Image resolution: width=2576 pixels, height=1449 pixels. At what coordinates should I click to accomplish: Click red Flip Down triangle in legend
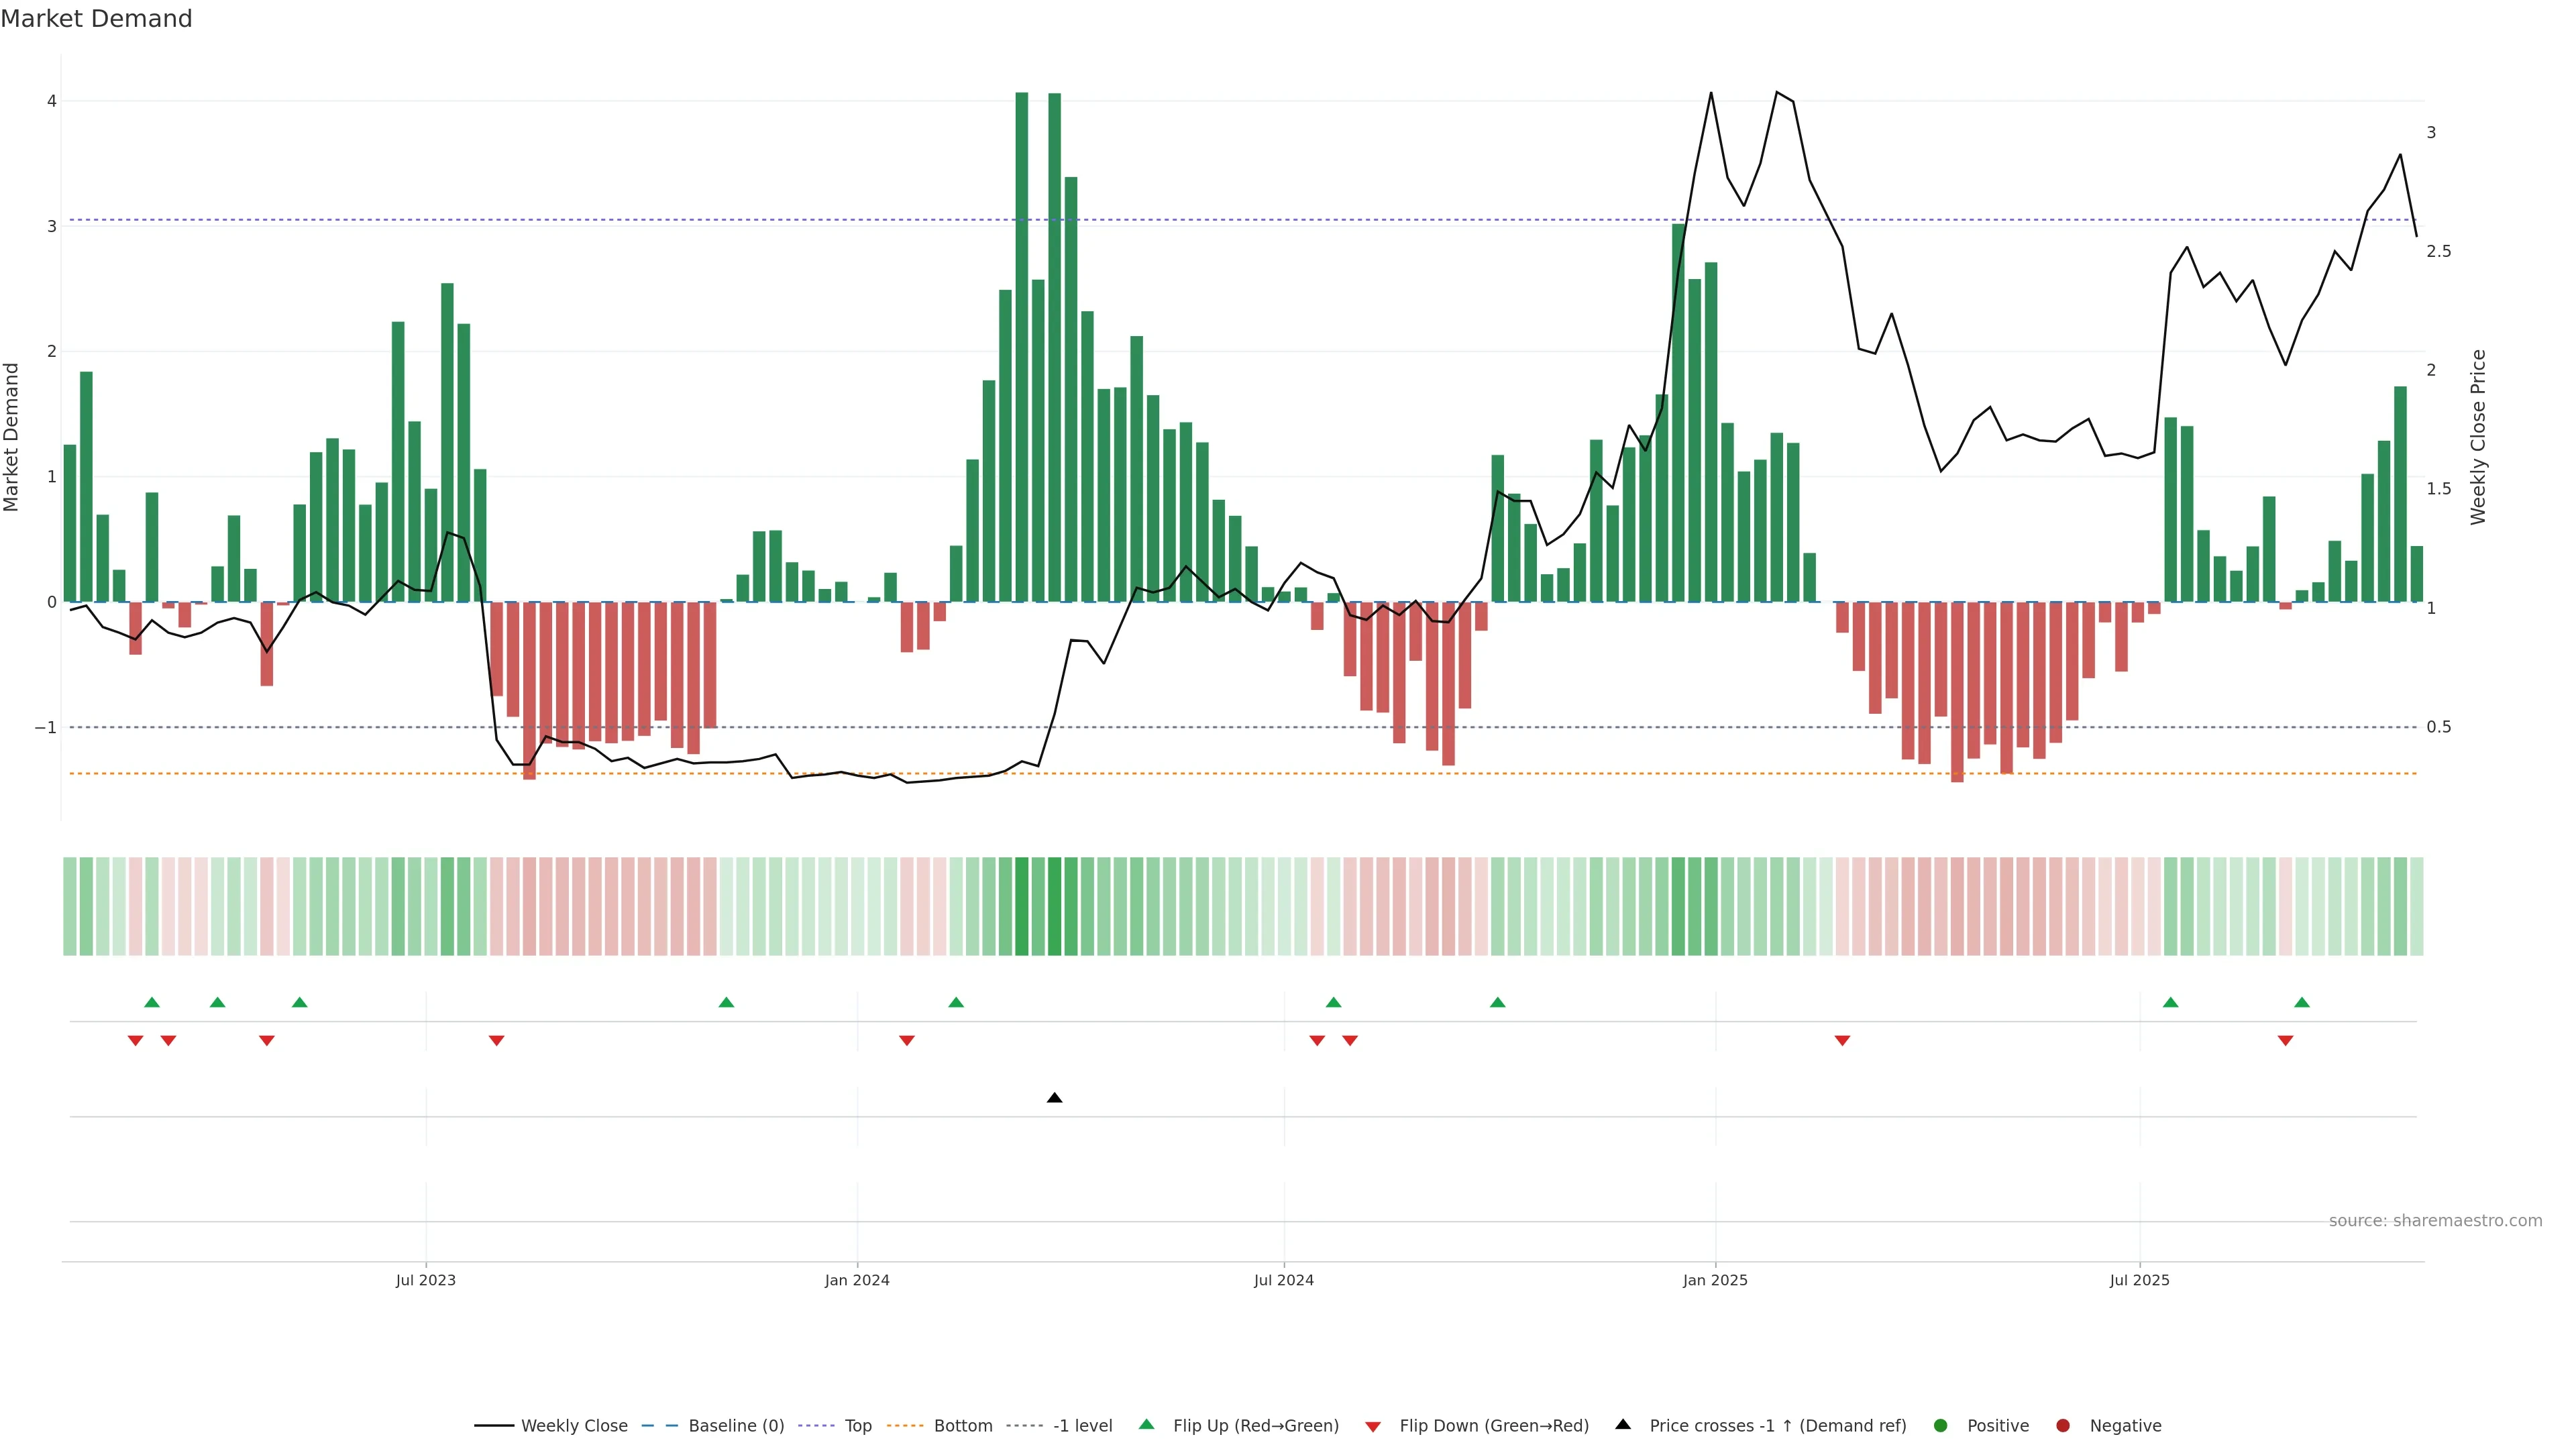[1373, 1427]
